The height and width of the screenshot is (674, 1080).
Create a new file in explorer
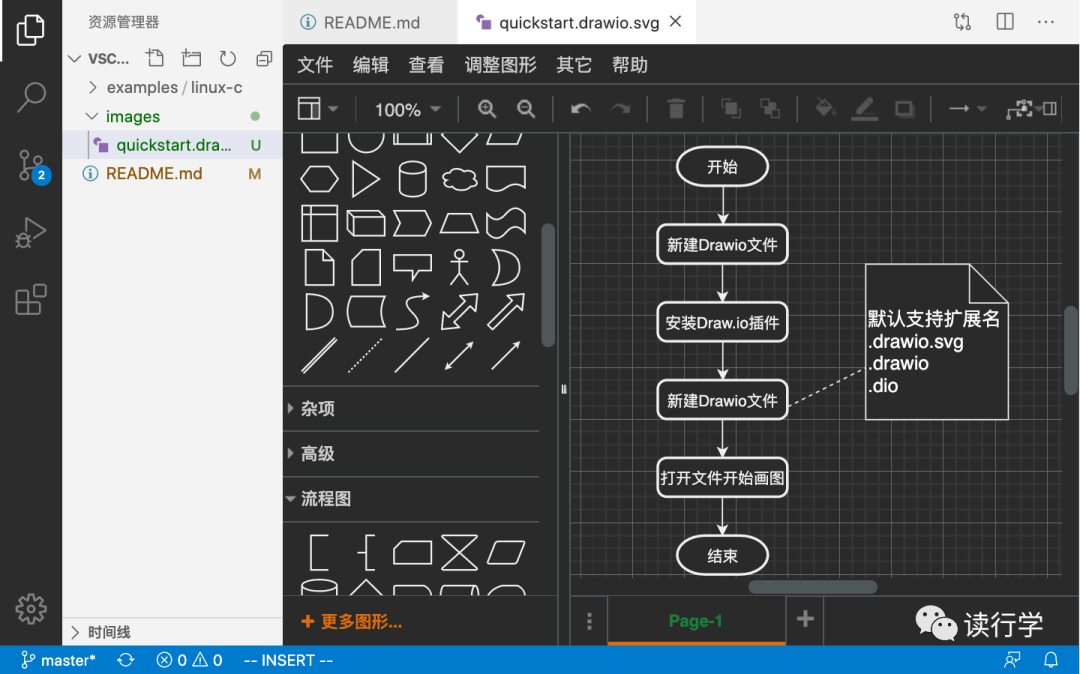(x=155, y=59)
